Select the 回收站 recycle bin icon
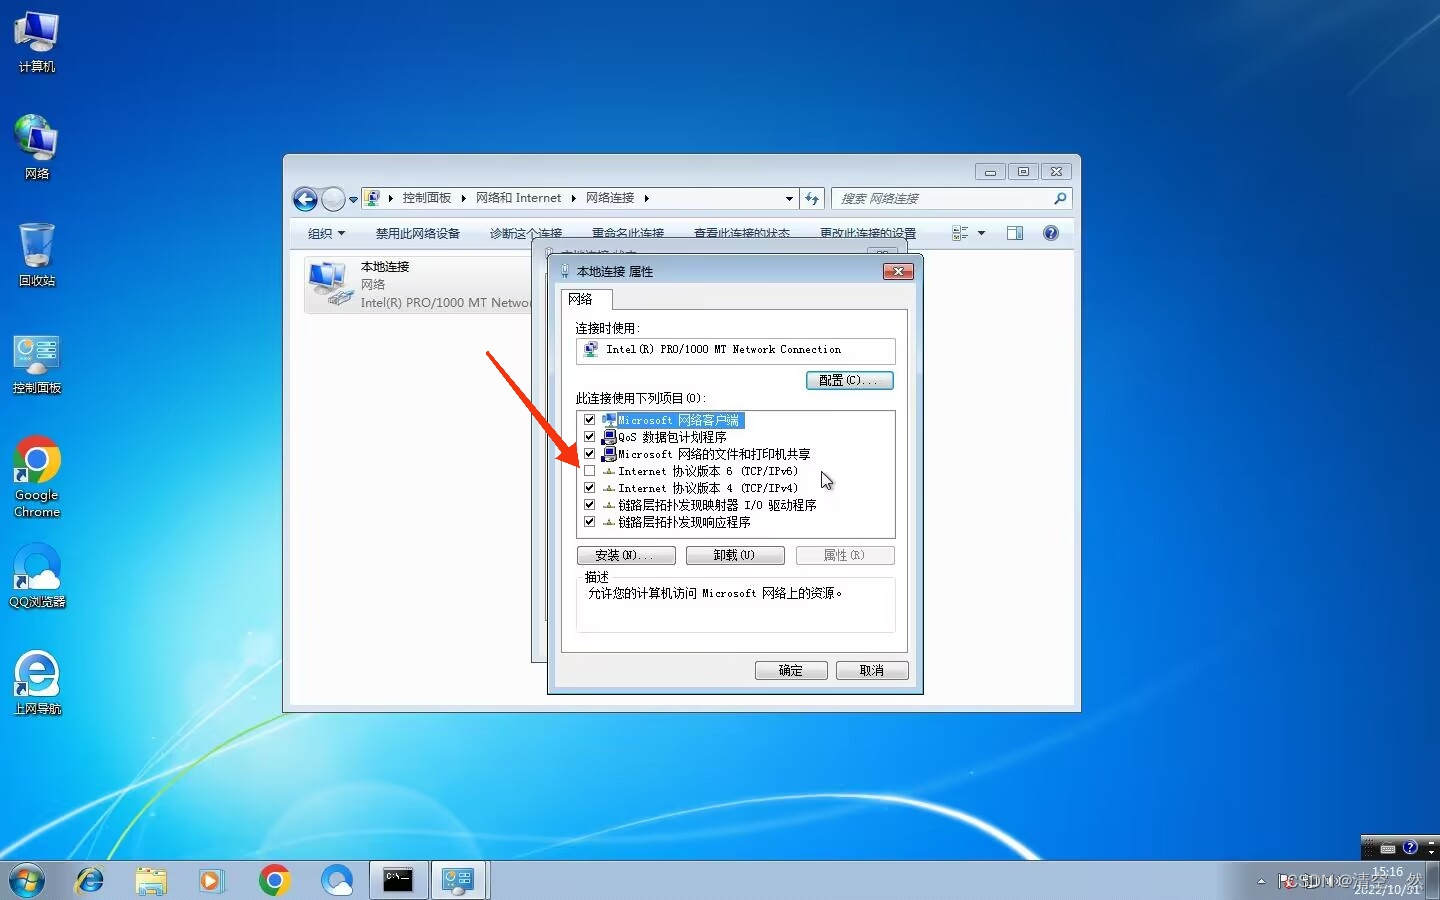 (37, 255)
